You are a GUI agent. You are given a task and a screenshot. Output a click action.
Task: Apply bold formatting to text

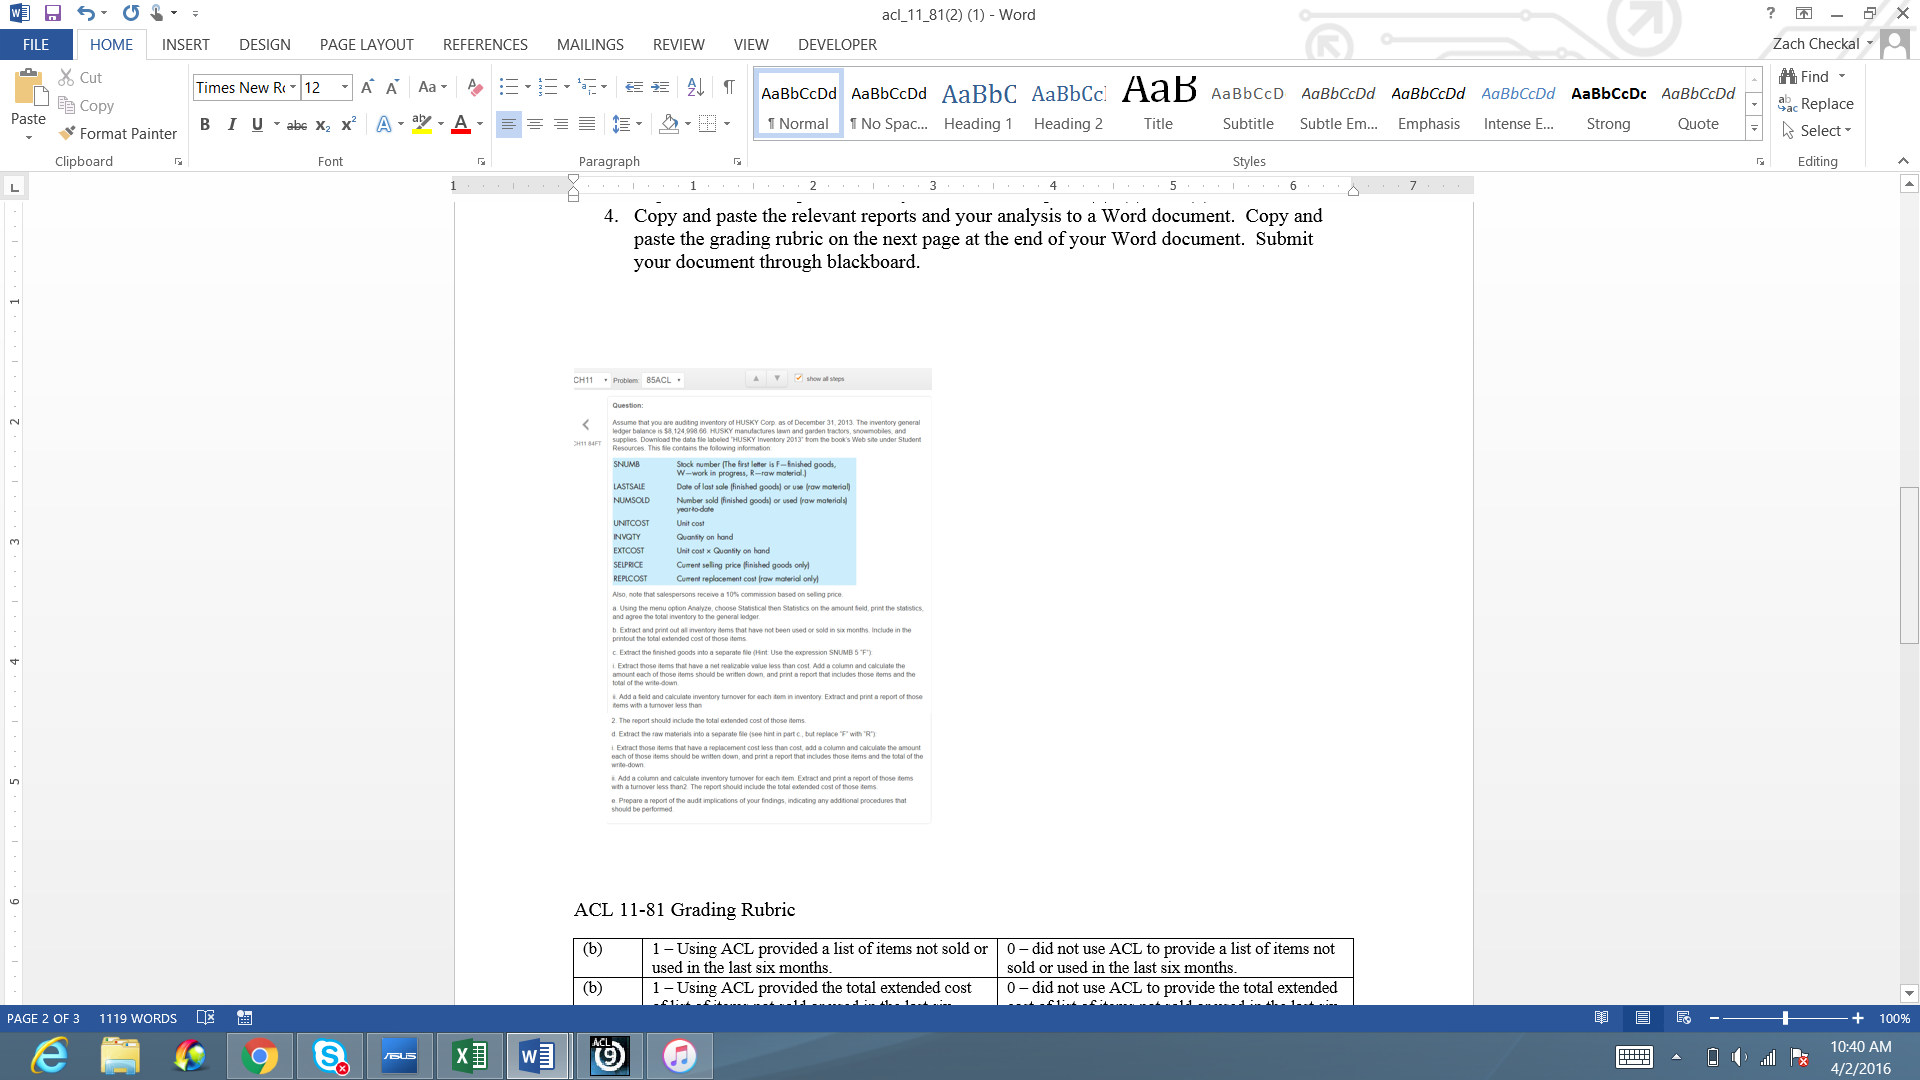(206, 124)
